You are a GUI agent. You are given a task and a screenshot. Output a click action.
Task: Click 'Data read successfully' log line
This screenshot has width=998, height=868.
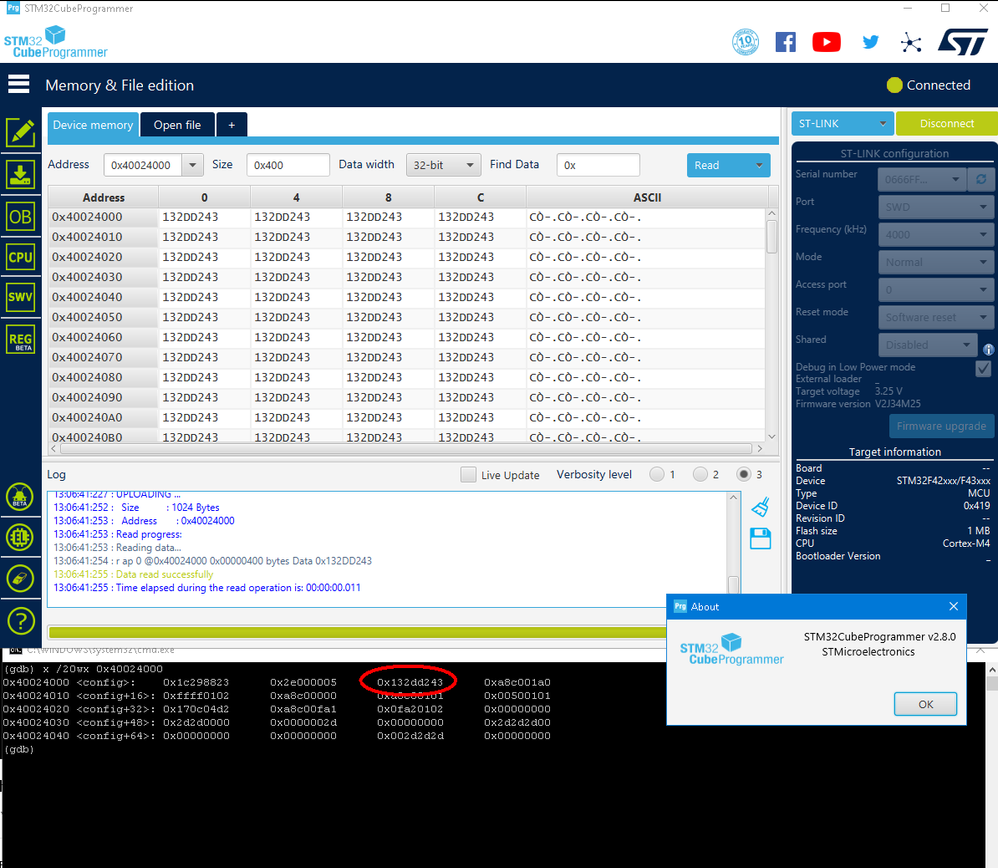[164, 574]
